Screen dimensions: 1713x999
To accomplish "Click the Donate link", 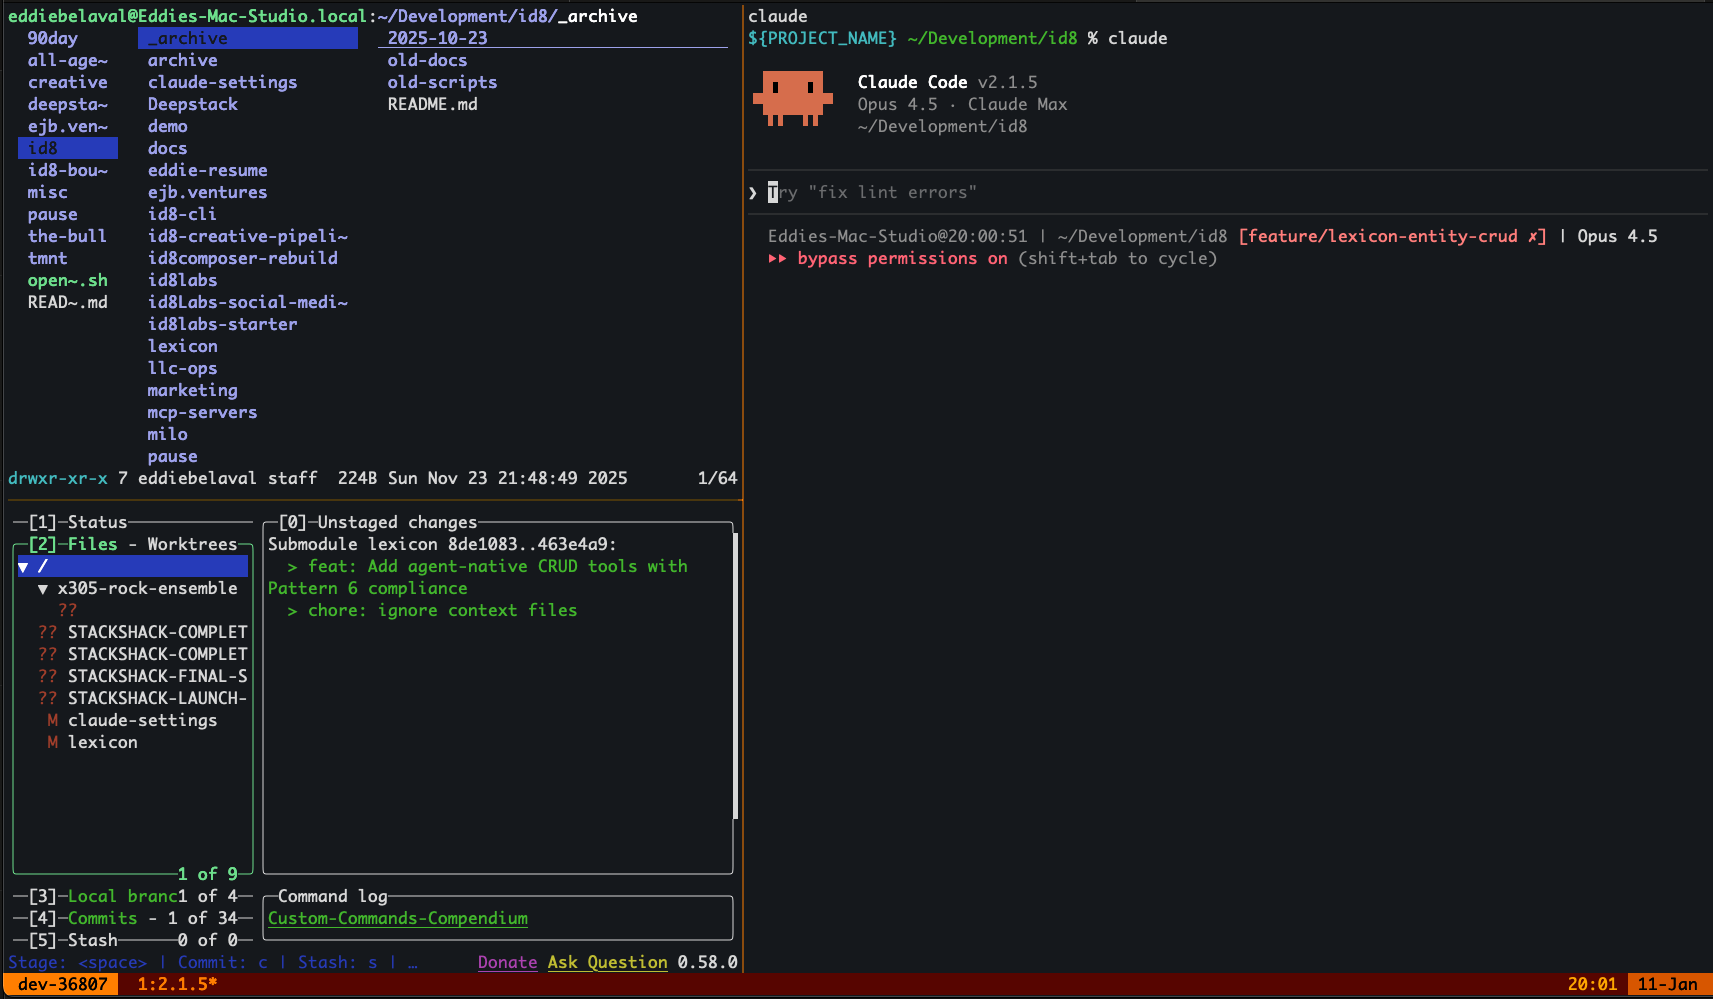I will click(x=507, y=962).
